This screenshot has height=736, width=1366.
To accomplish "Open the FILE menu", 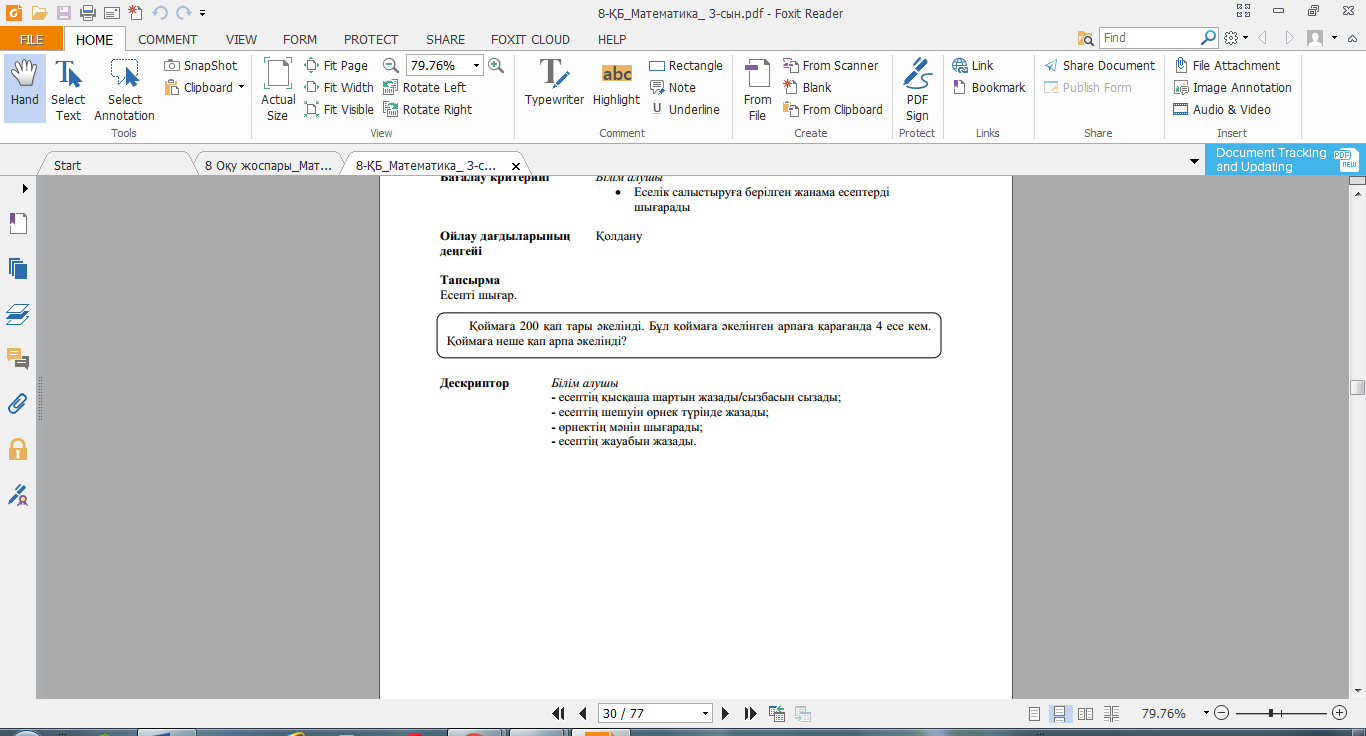I will click(x=32, y=40).
